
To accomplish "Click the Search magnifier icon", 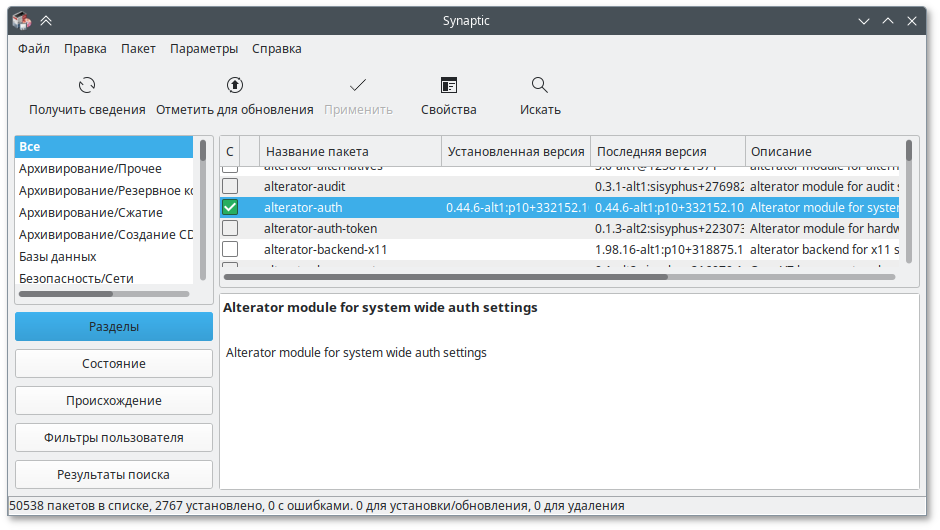I will click(x=540, y=86).
